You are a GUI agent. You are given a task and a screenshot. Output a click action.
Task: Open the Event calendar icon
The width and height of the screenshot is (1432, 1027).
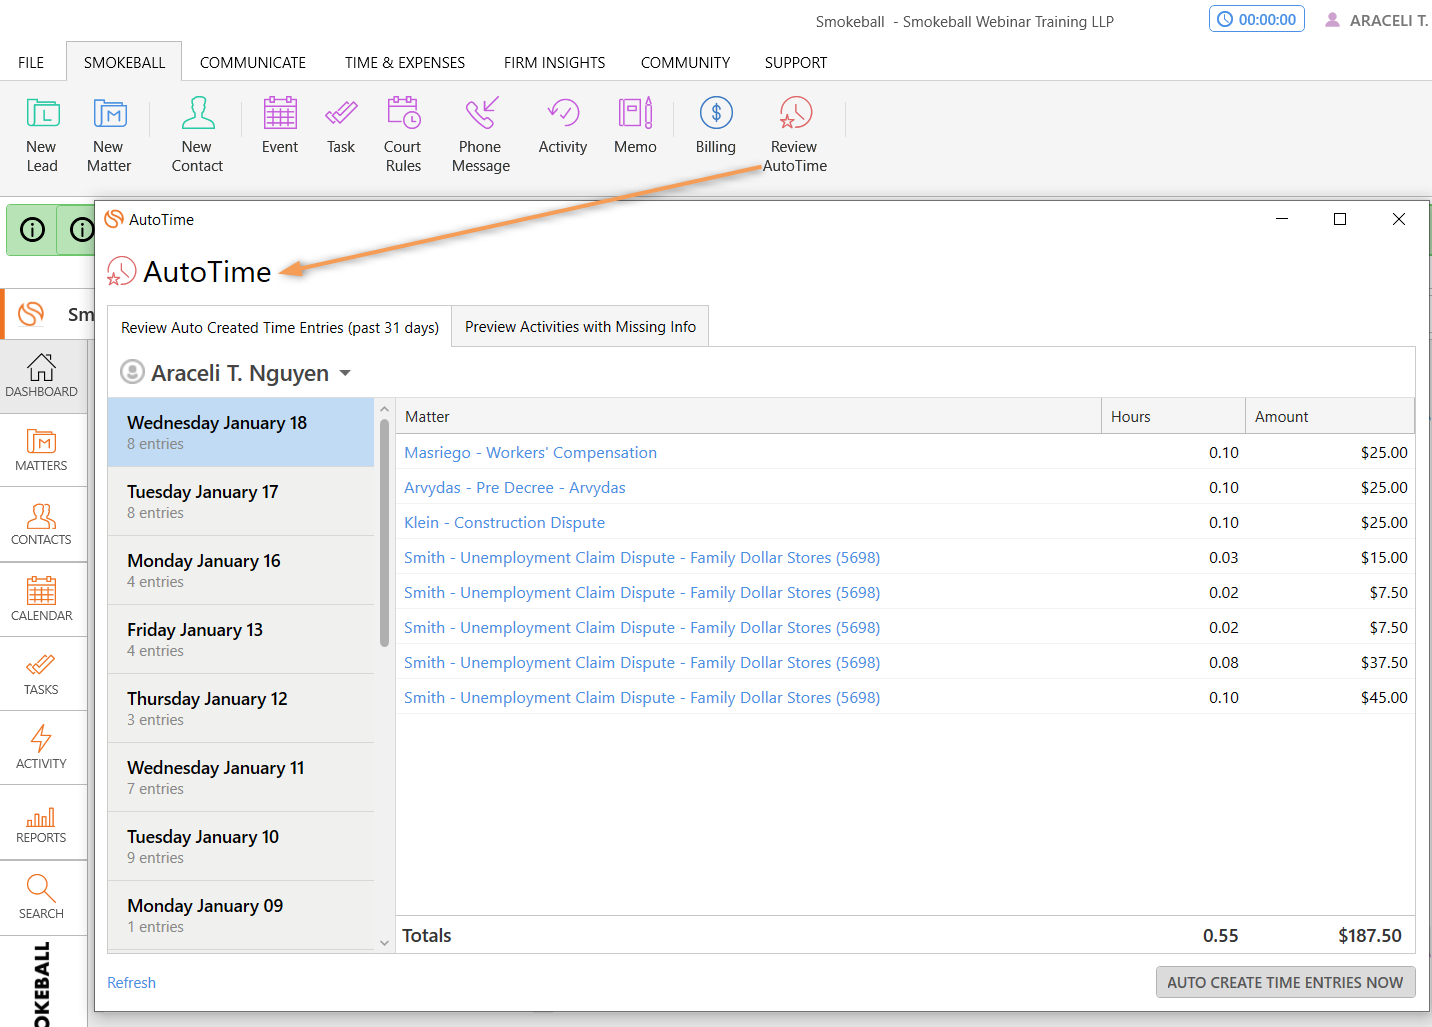pos(280,127)
